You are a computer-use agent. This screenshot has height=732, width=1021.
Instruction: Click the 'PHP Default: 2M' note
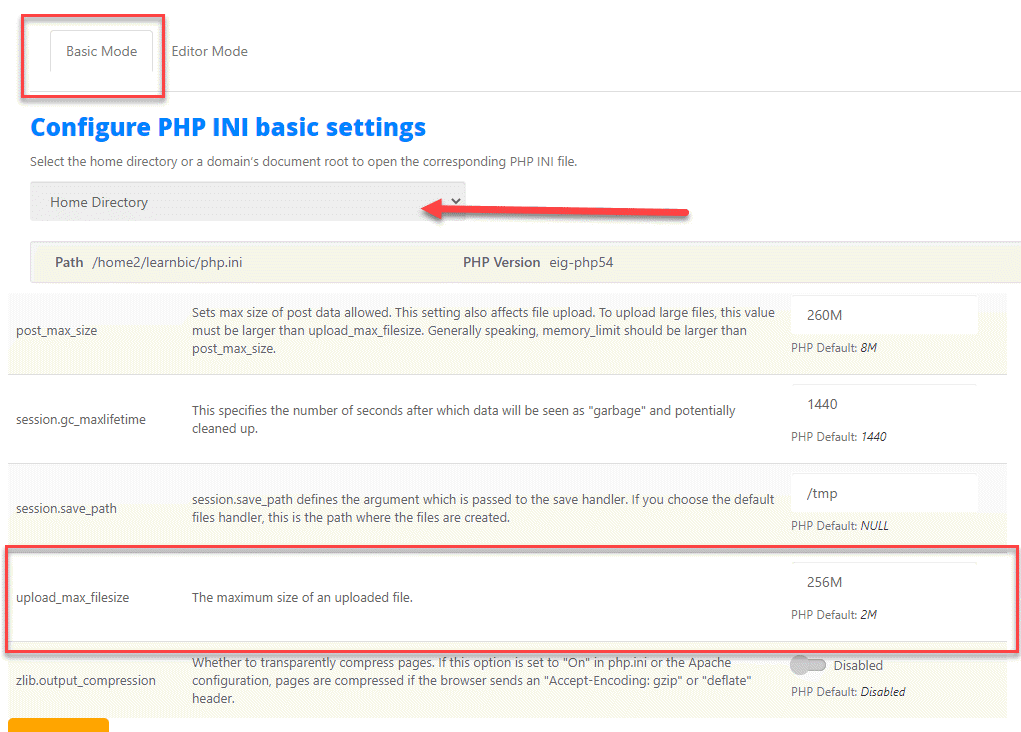(834, 615)
